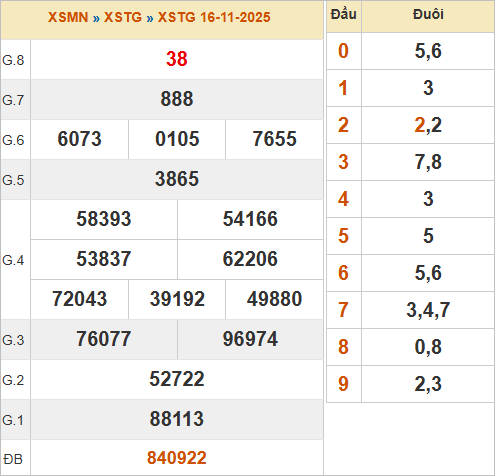Click tail value 3 for head 4

428,199
